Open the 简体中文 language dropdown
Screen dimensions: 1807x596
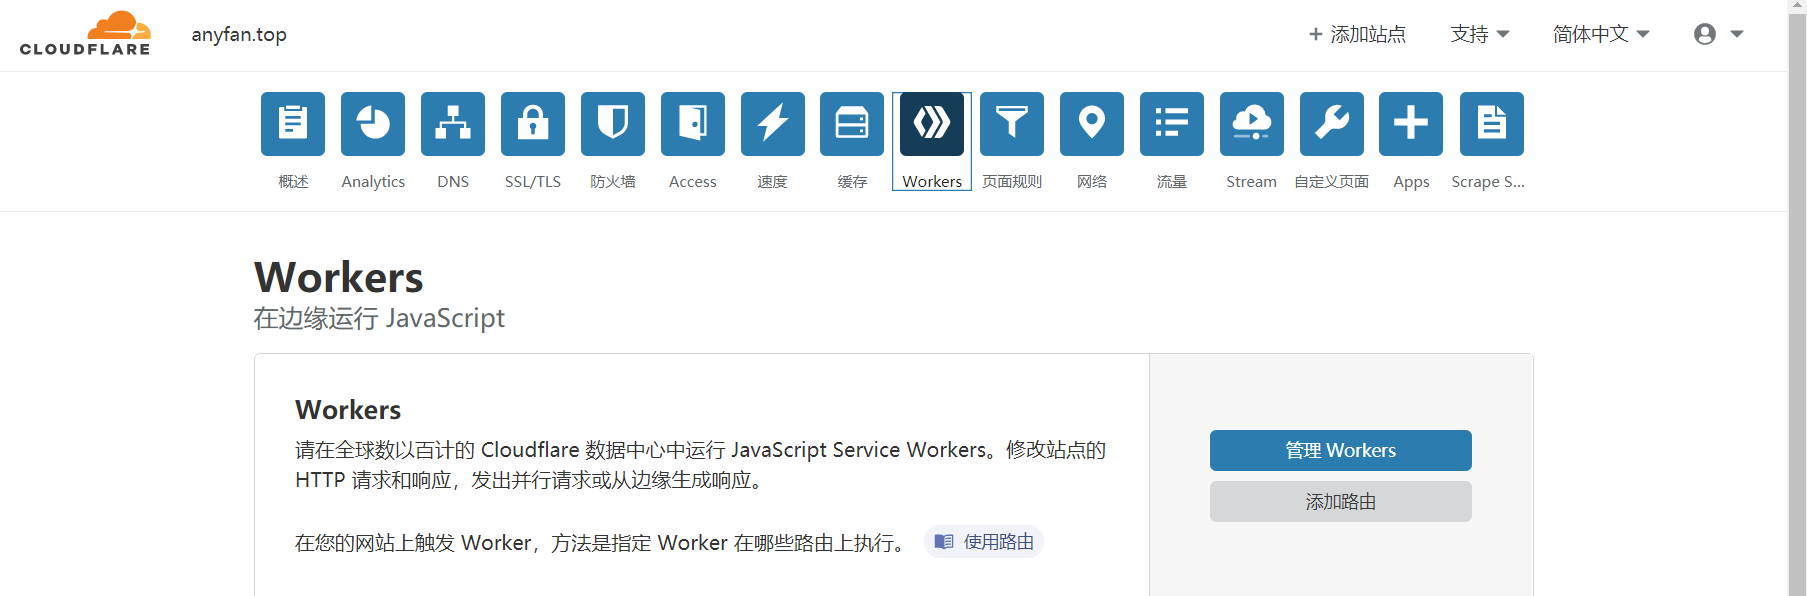(1601, 34)
